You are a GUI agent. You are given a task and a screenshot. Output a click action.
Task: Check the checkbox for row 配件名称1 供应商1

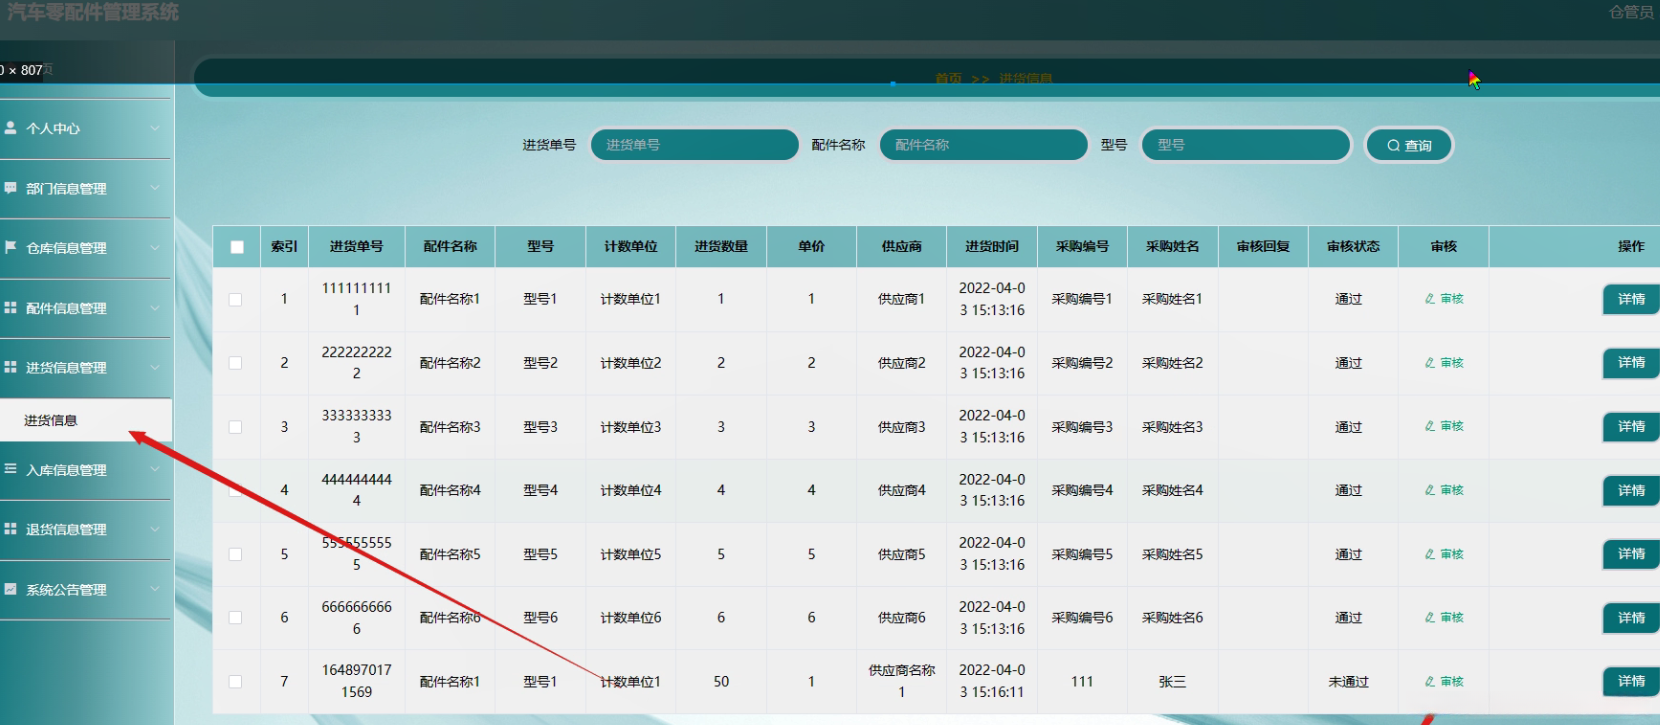point(235,299)
